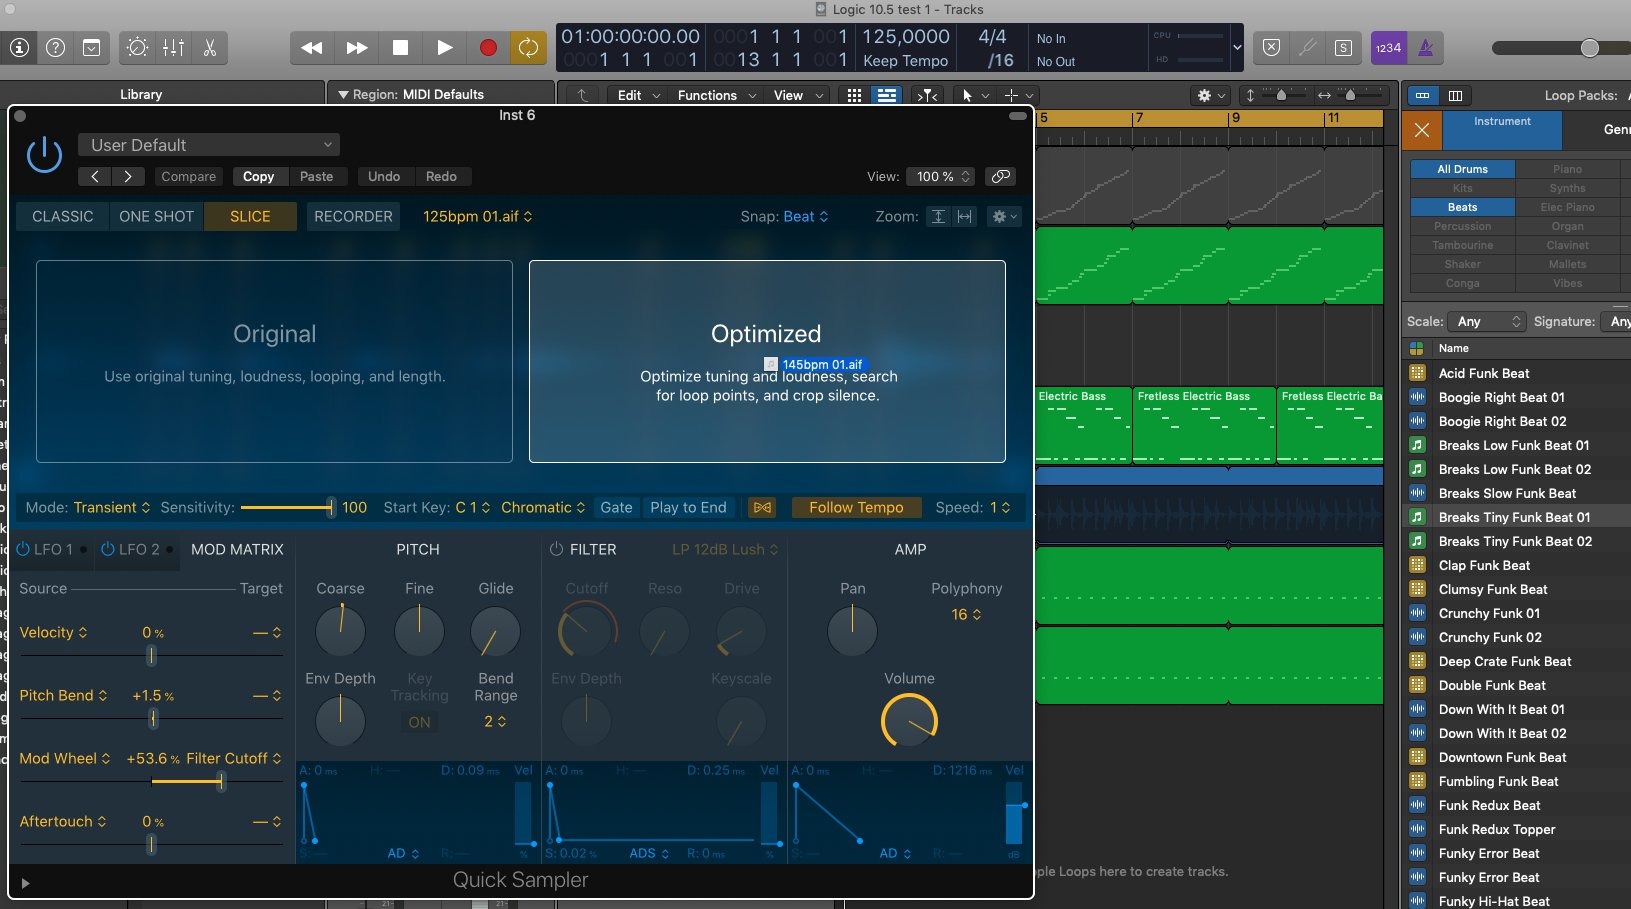Image resolution: width=1631 pixels, height=909 pixels.
Task: Open the User Default preset dropdown
Action: pos(210,145)
